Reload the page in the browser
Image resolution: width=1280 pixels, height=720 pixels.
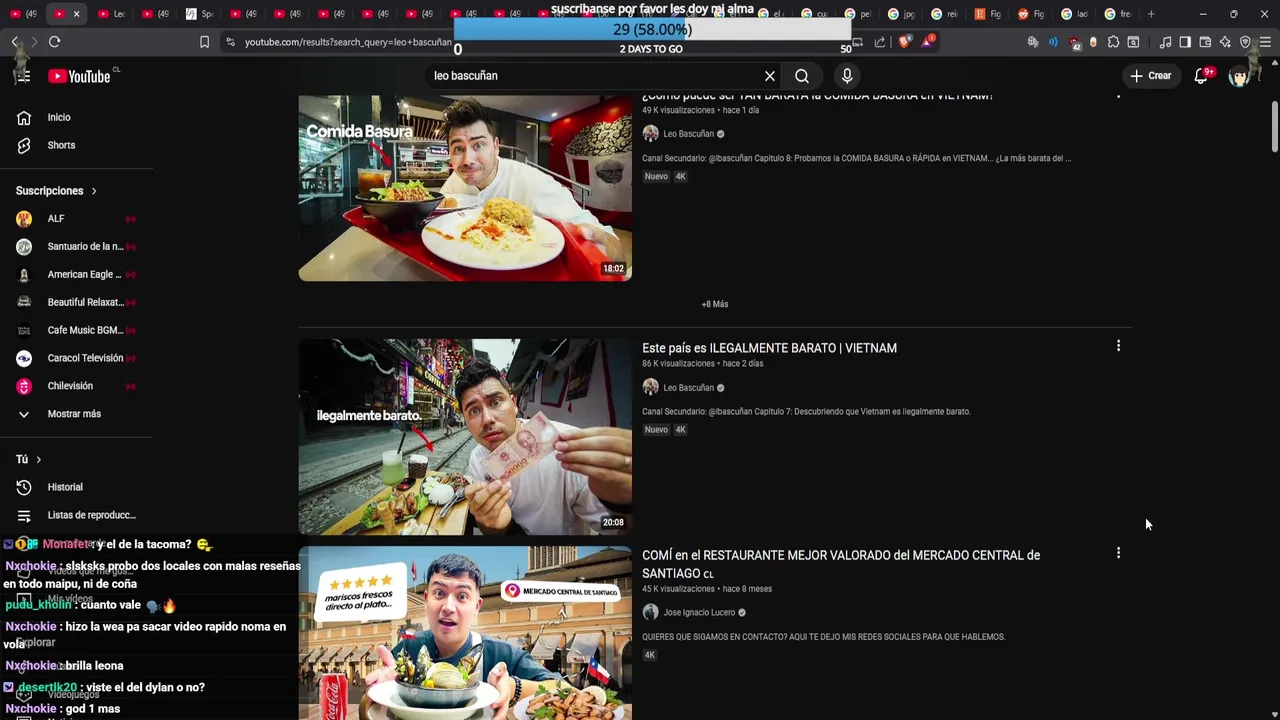point(54,42)
